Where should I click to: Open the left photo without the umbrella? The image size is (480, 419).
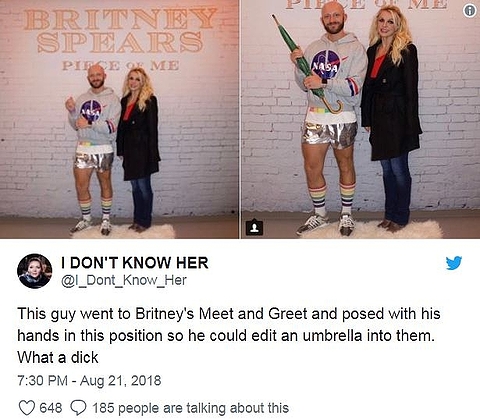click(119, 119)
